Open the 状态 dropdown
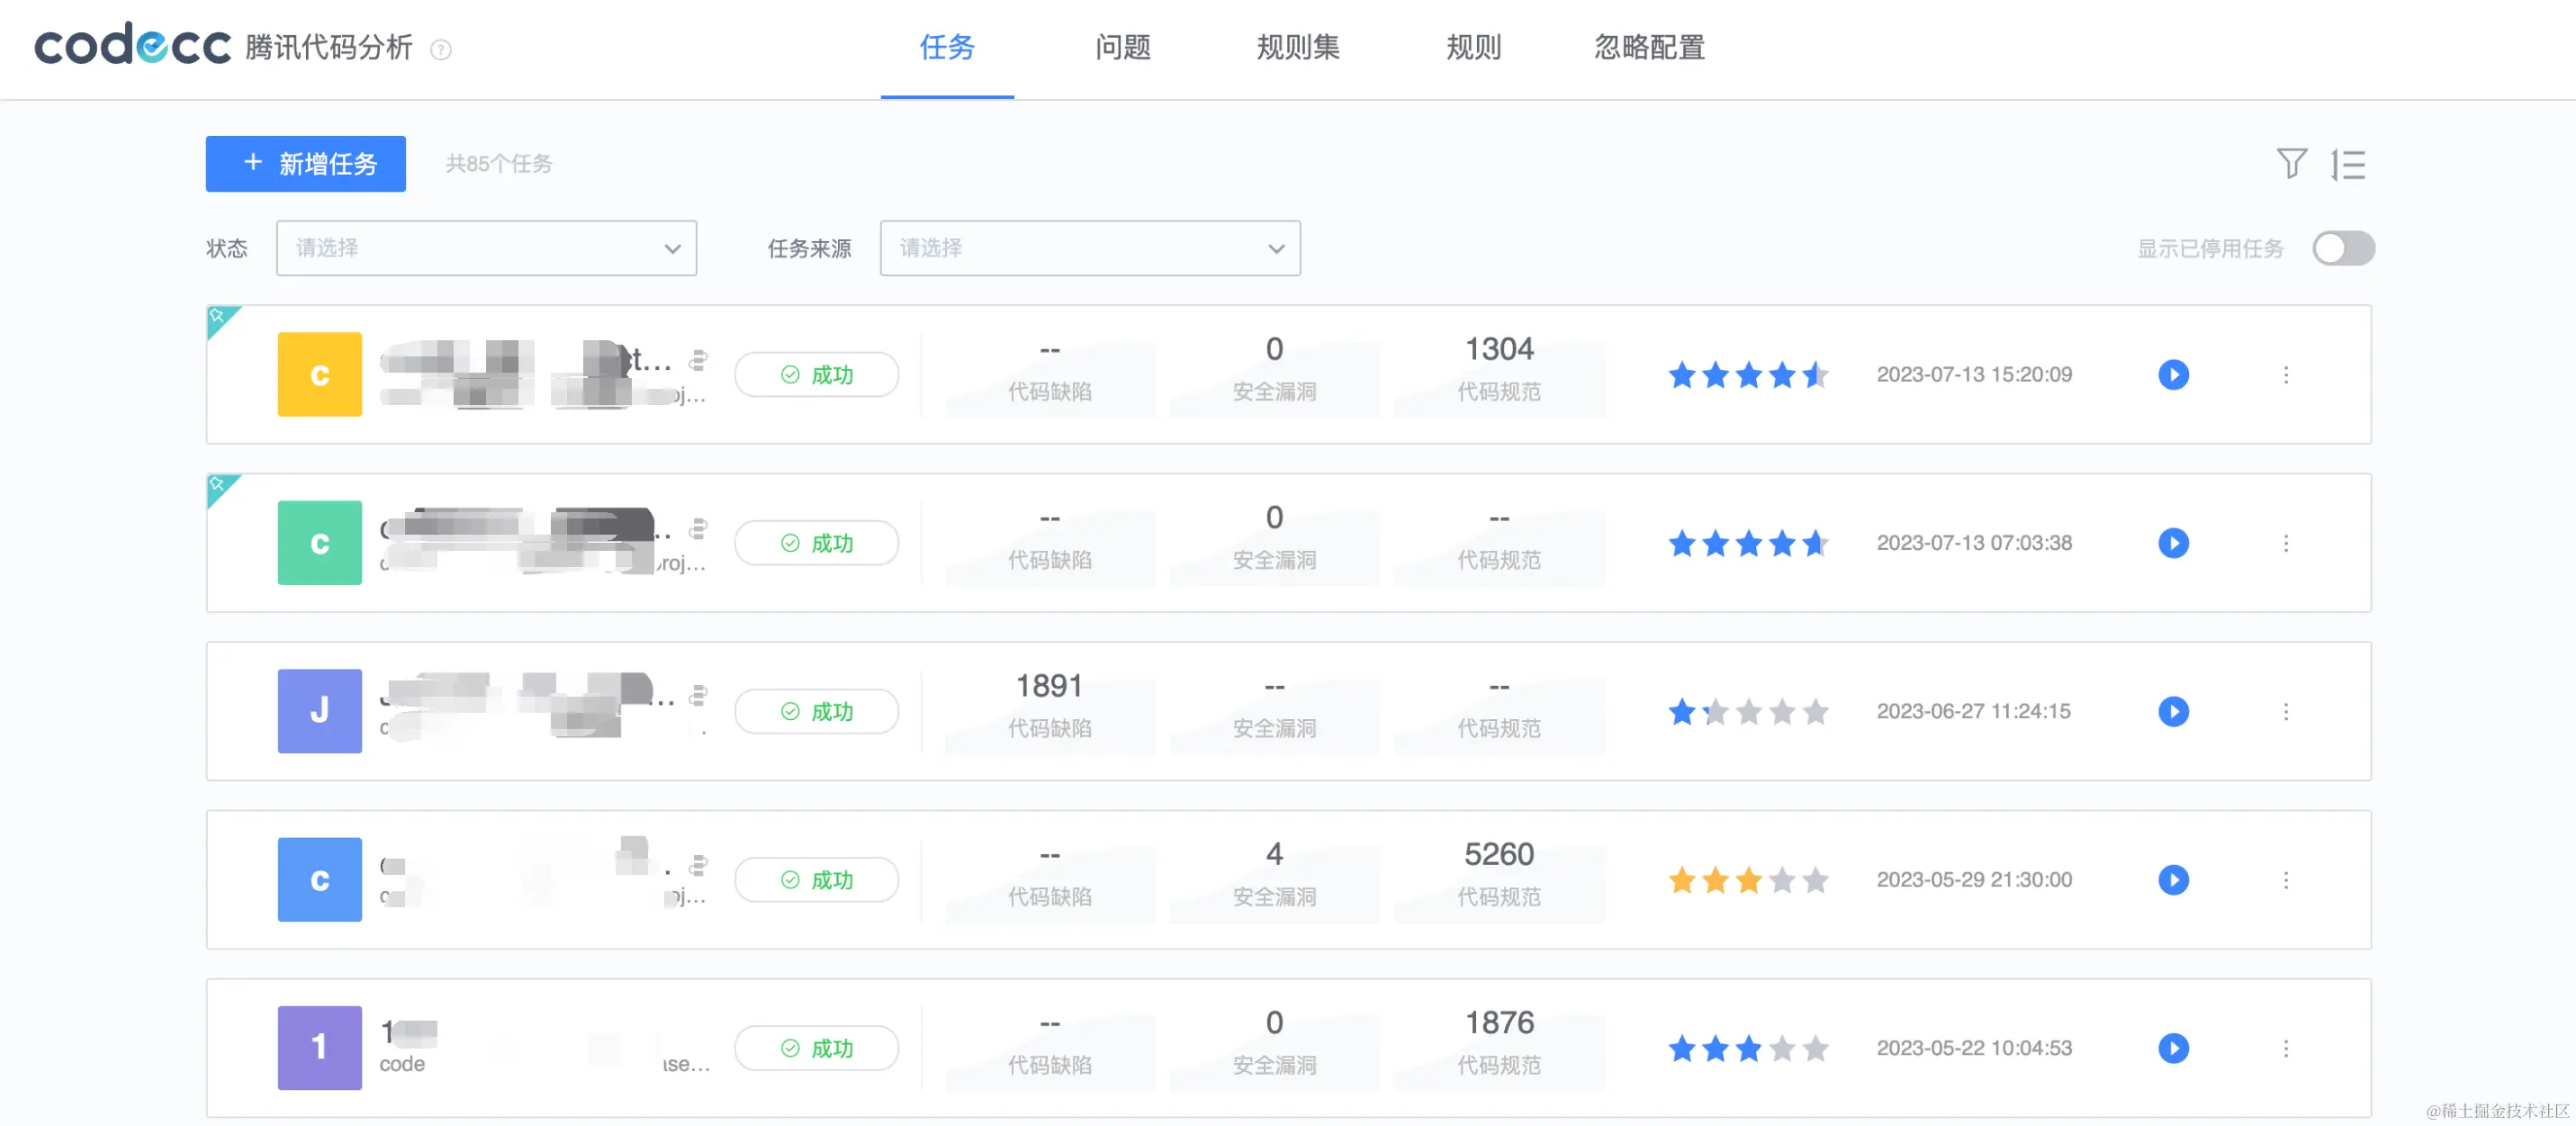The width and height of the screenshot is (2576, 1126). (486, 248)
